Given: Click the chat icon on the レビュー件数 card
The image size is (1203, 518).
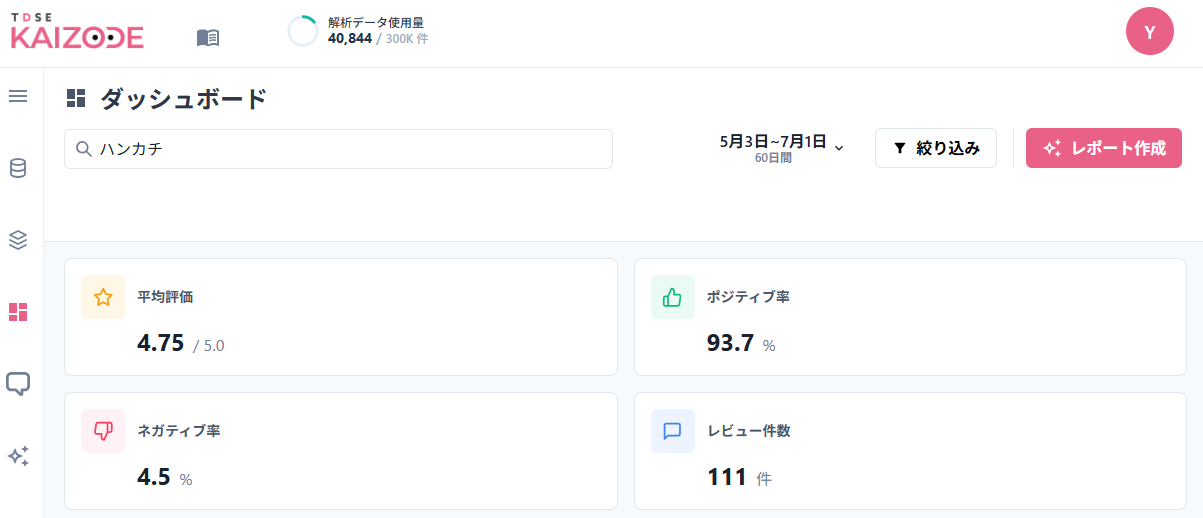Looking at the screenshot, I should [x=673, y=431].
